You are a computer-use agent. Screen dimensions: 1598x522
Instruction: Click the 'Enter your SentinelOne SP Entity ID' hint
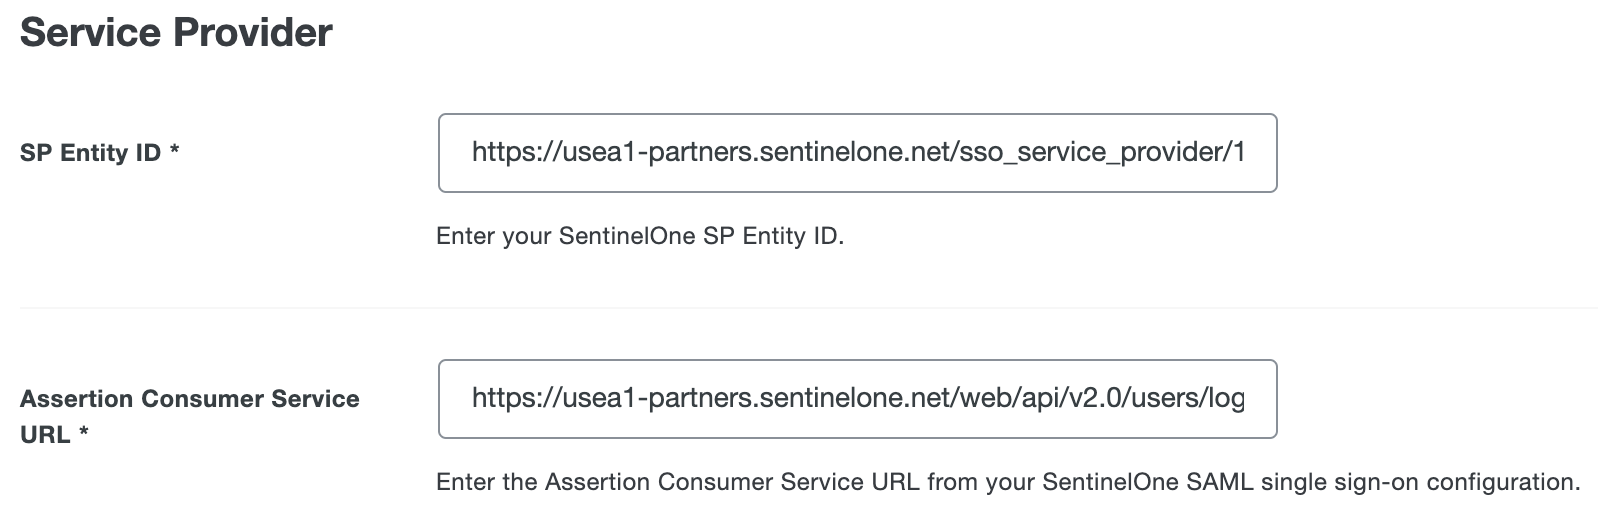640,236
